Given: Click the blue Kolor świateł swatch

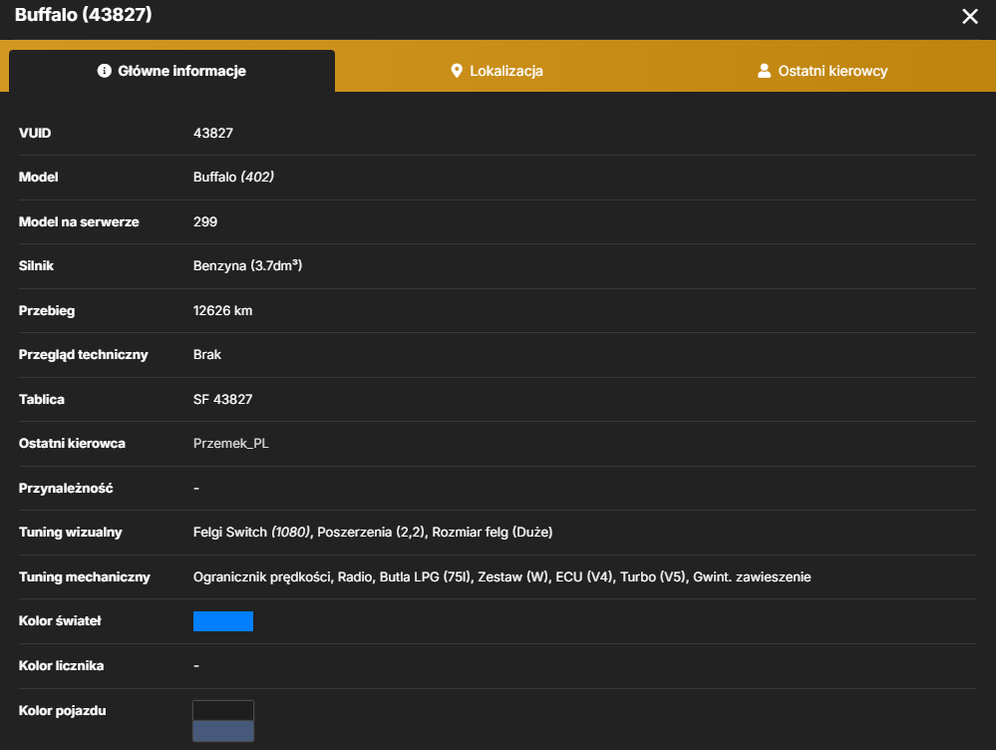Looking at the screenshot, I should pyautogui.click(x=223, y=621).
